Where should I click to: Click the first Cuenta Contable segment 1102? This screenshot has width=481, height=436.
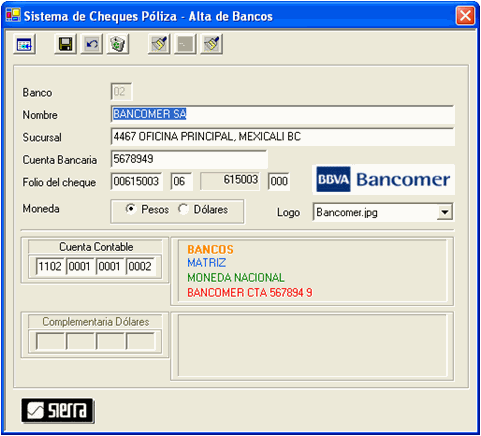50,266
